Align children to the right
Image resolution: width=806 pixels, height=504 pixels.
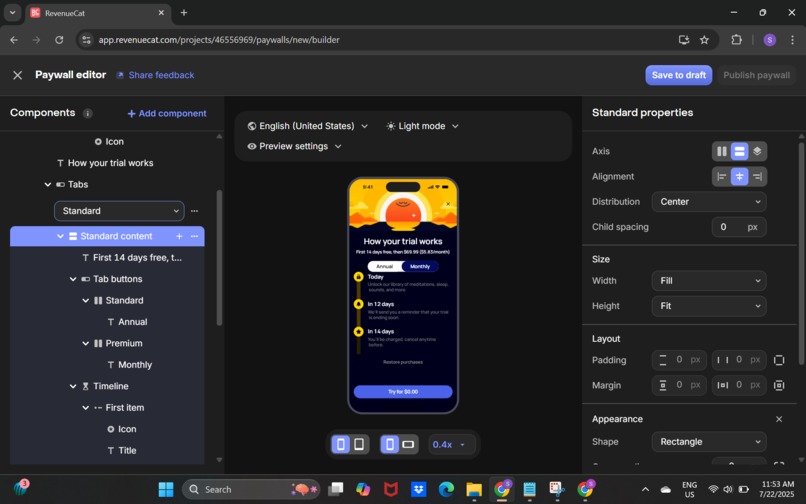point(757,176)
